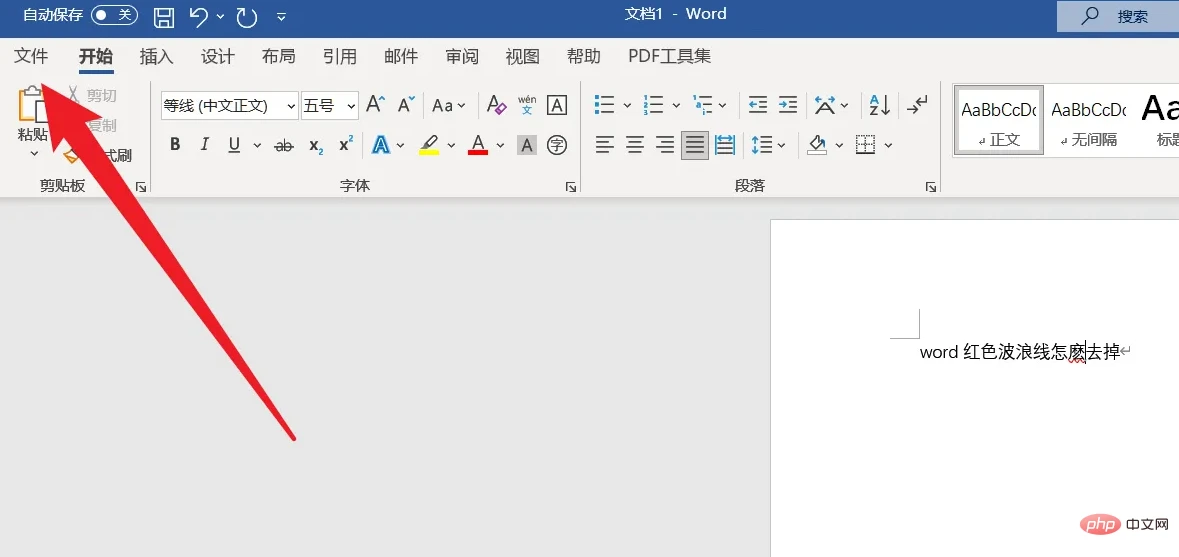This screenshot has width=1179, height=557.
Task: Switch to the 视图 tab
Action: (x=523, y=56)
